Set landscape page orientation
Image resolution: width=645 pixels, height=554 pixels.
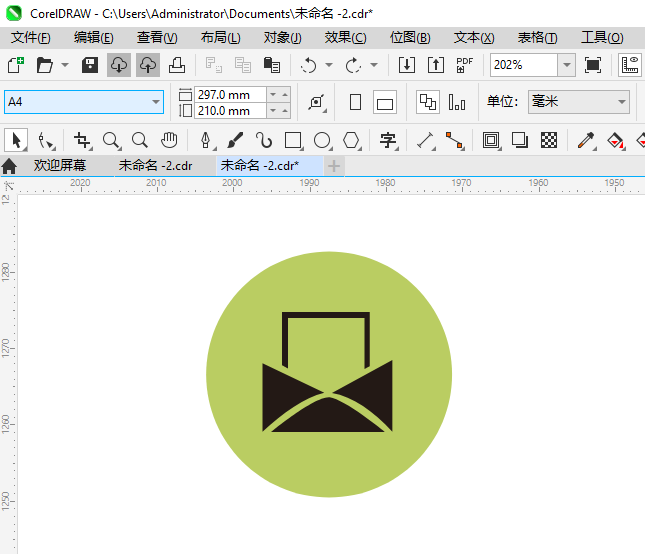[385, 102]
